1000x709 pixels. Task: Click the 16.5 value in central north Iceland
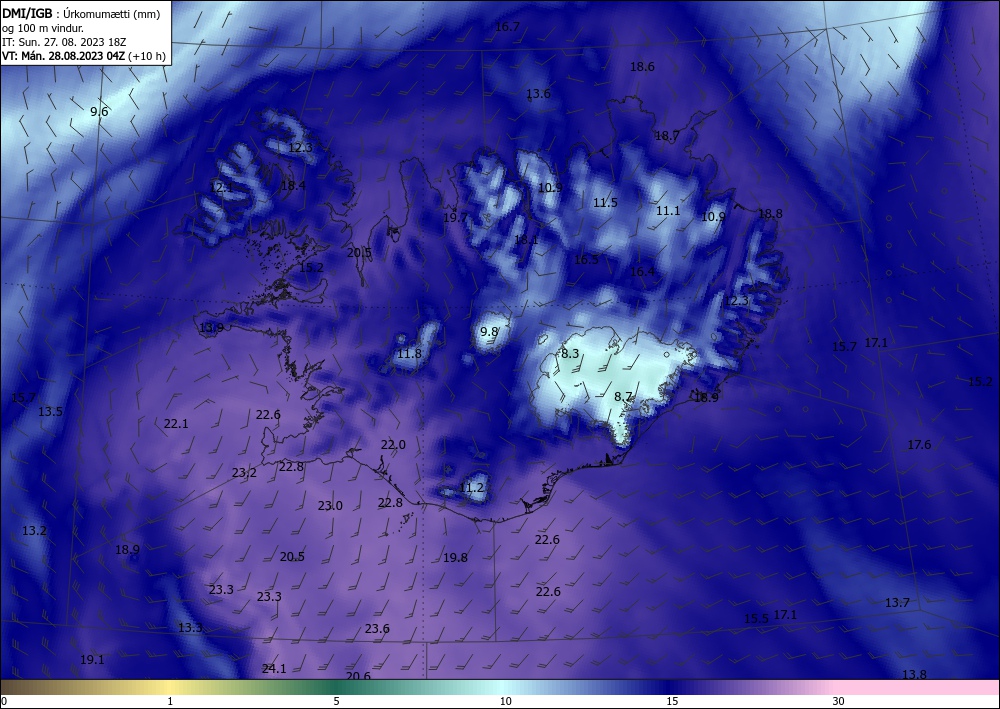[586, 259]
